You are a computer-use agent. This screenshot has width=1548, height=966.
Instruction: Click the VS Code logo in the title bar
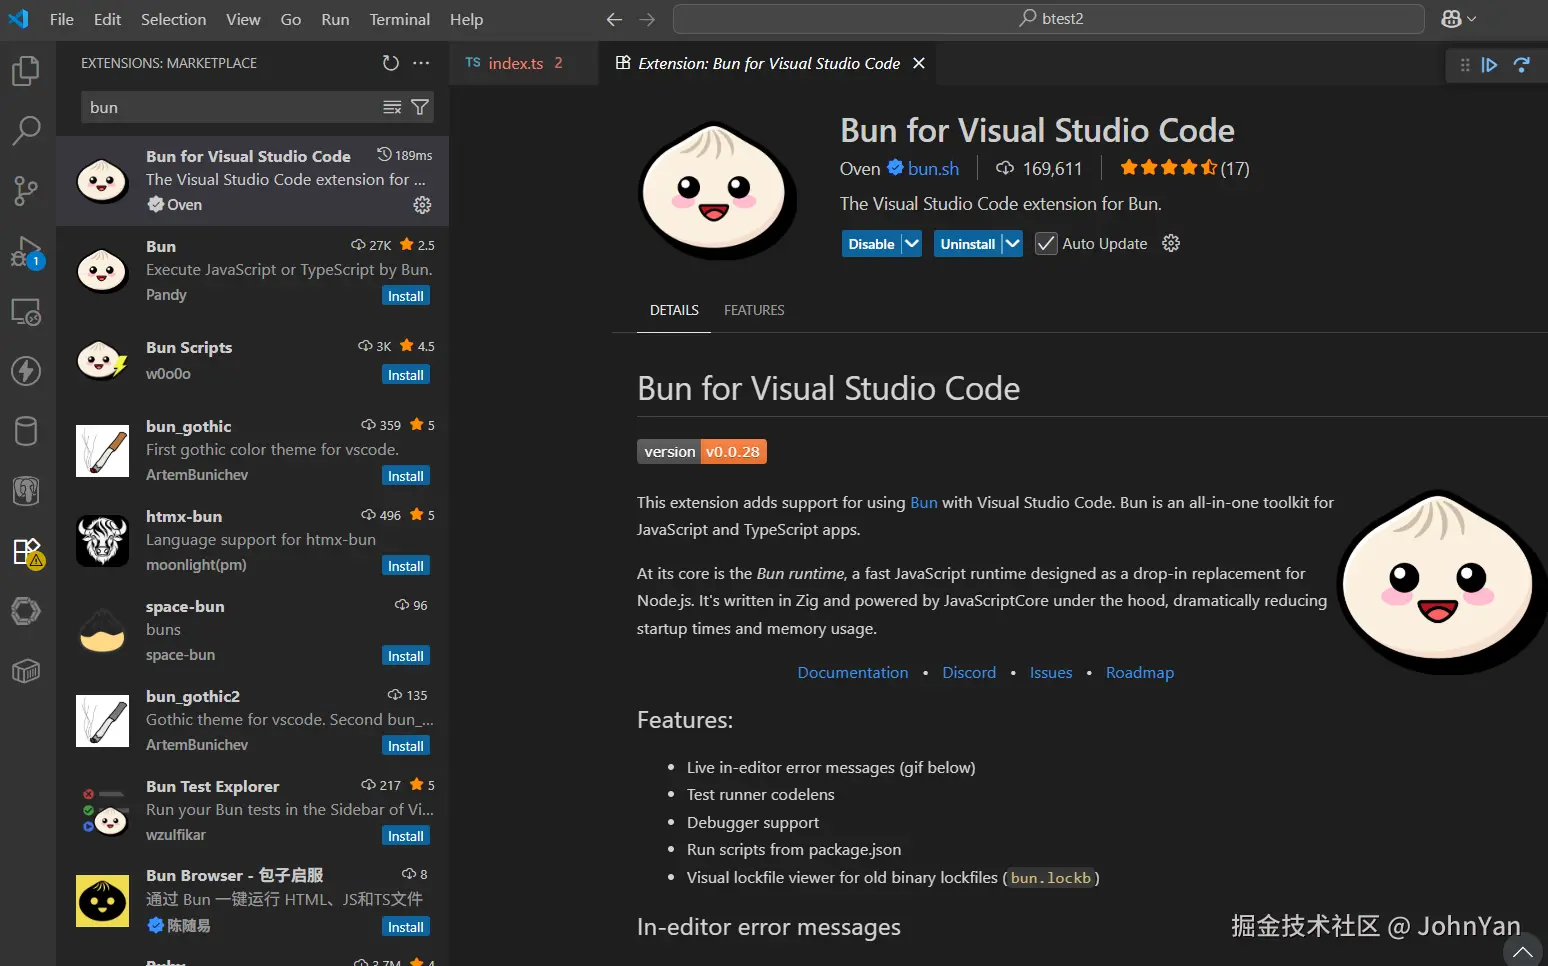(x=18, y=19)
